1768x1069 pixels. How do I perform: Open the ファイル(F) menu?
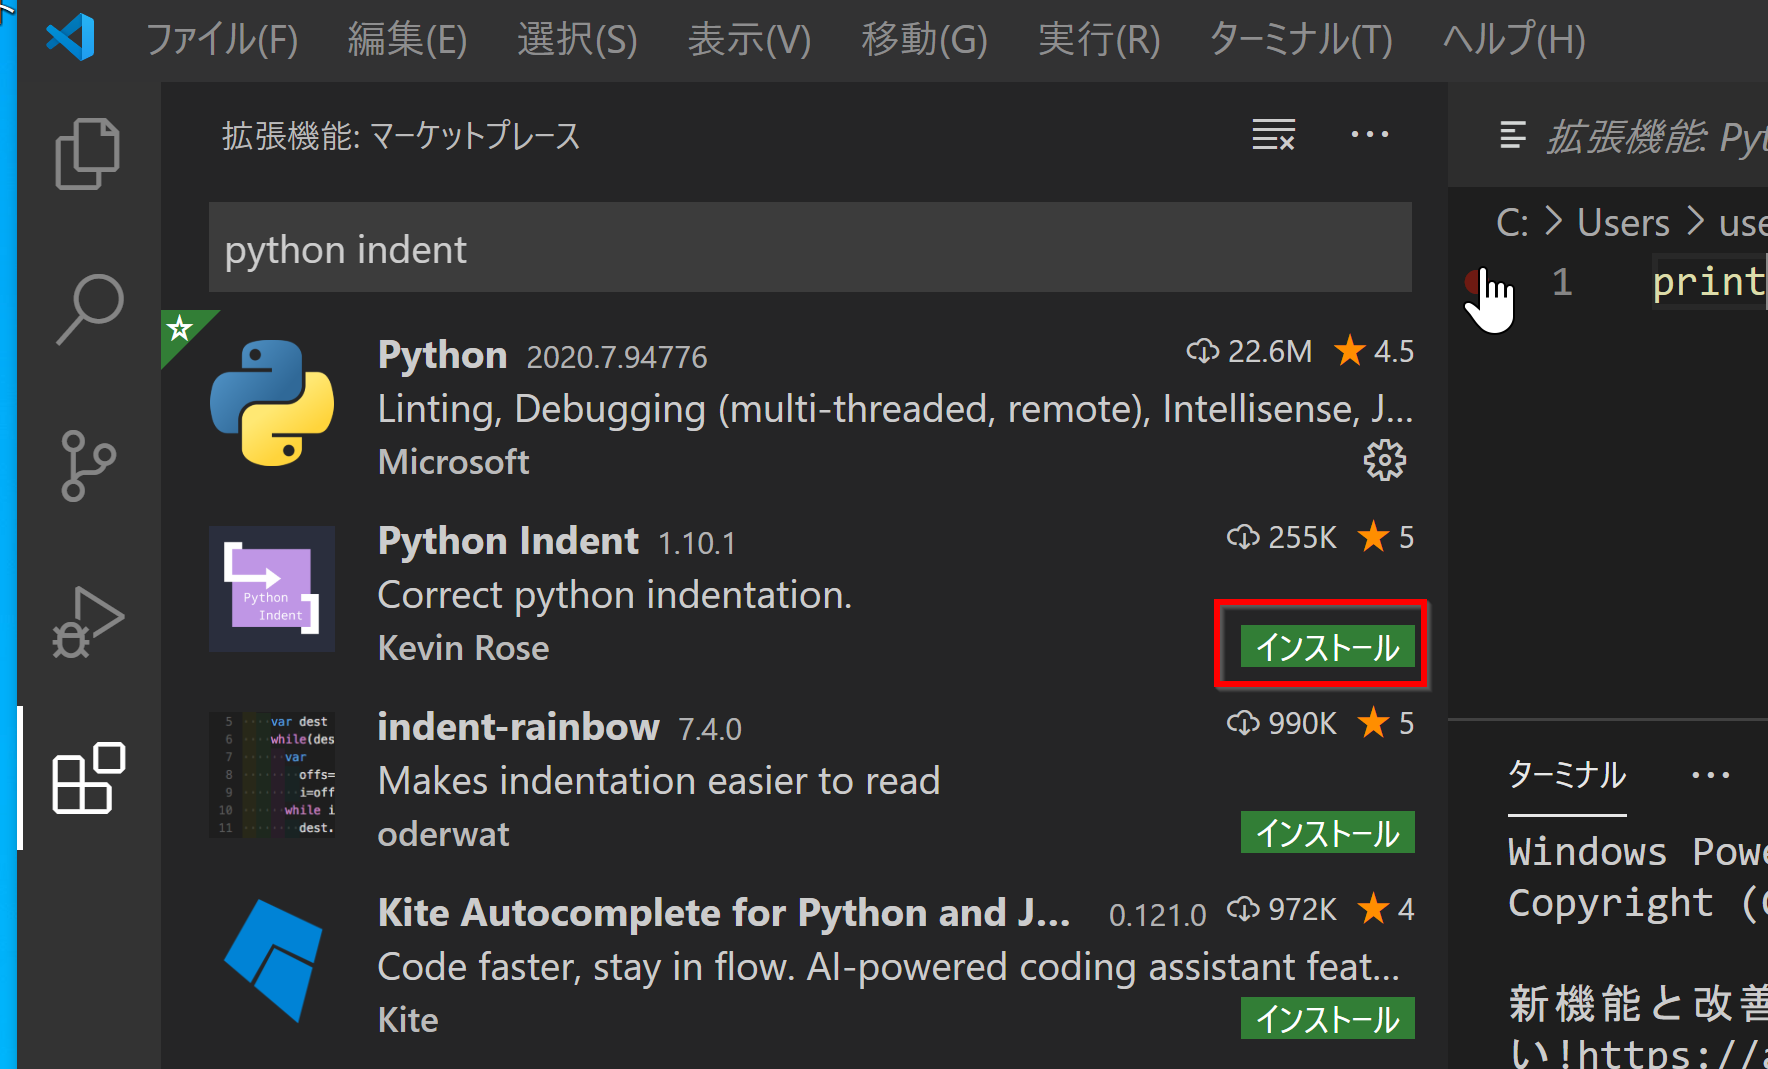point(222,39)
